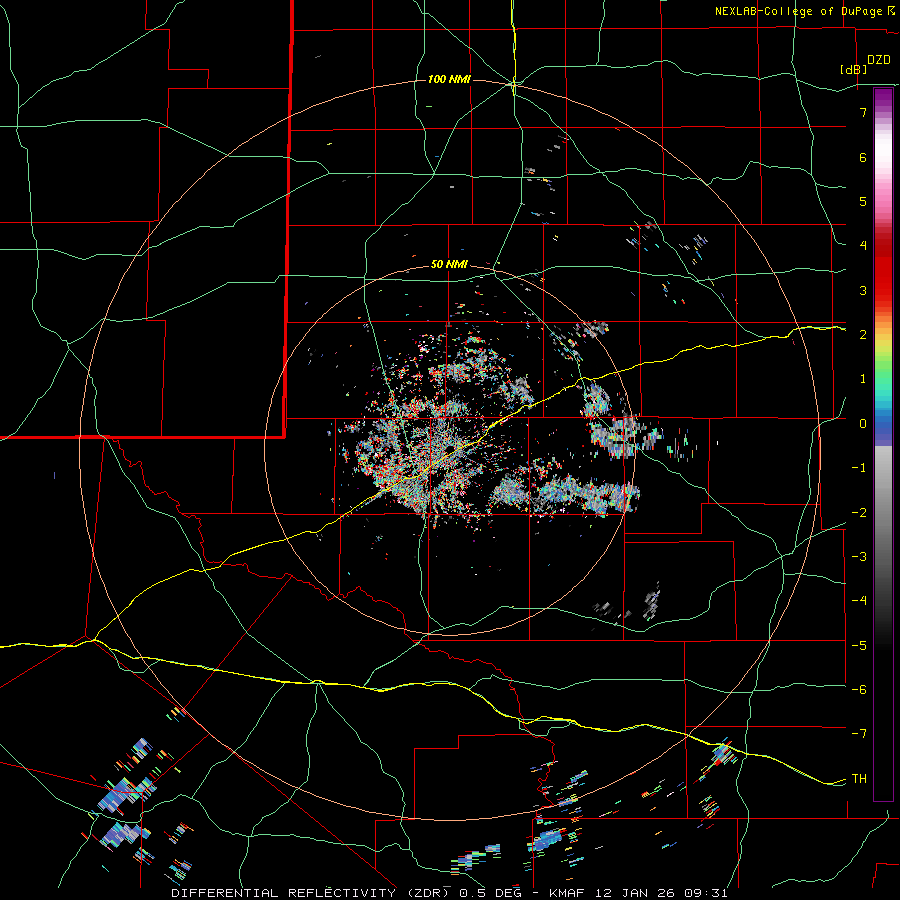Click the [dB] units label

tap(854, 69)
